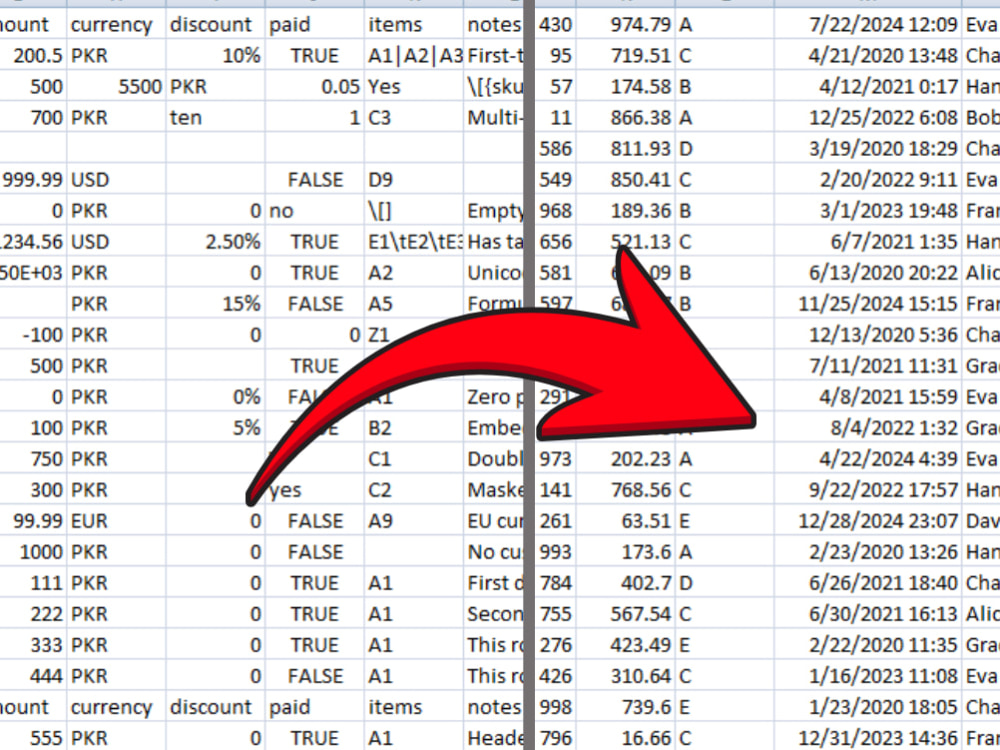Select the items cell B2

[414, 428]
